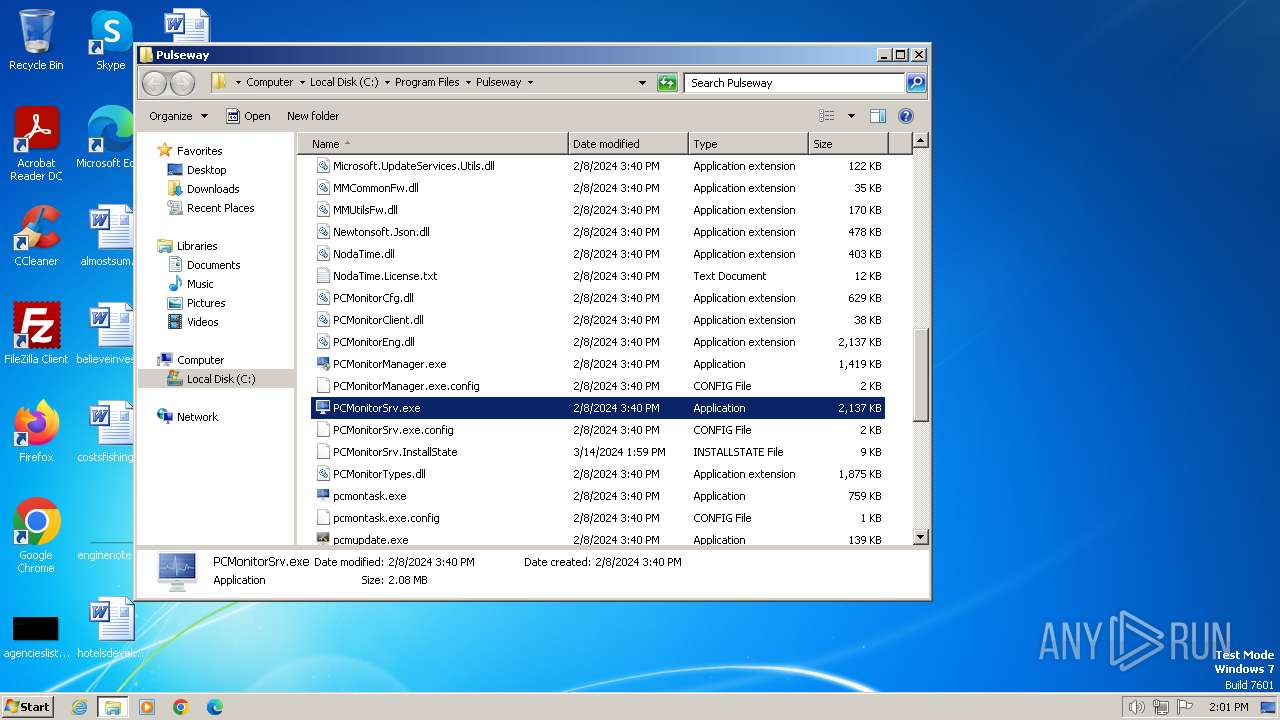Click the volume speaker tray icon
Screen dimensions: 1280x720
pyautogui.click(x=1136, y=707)
